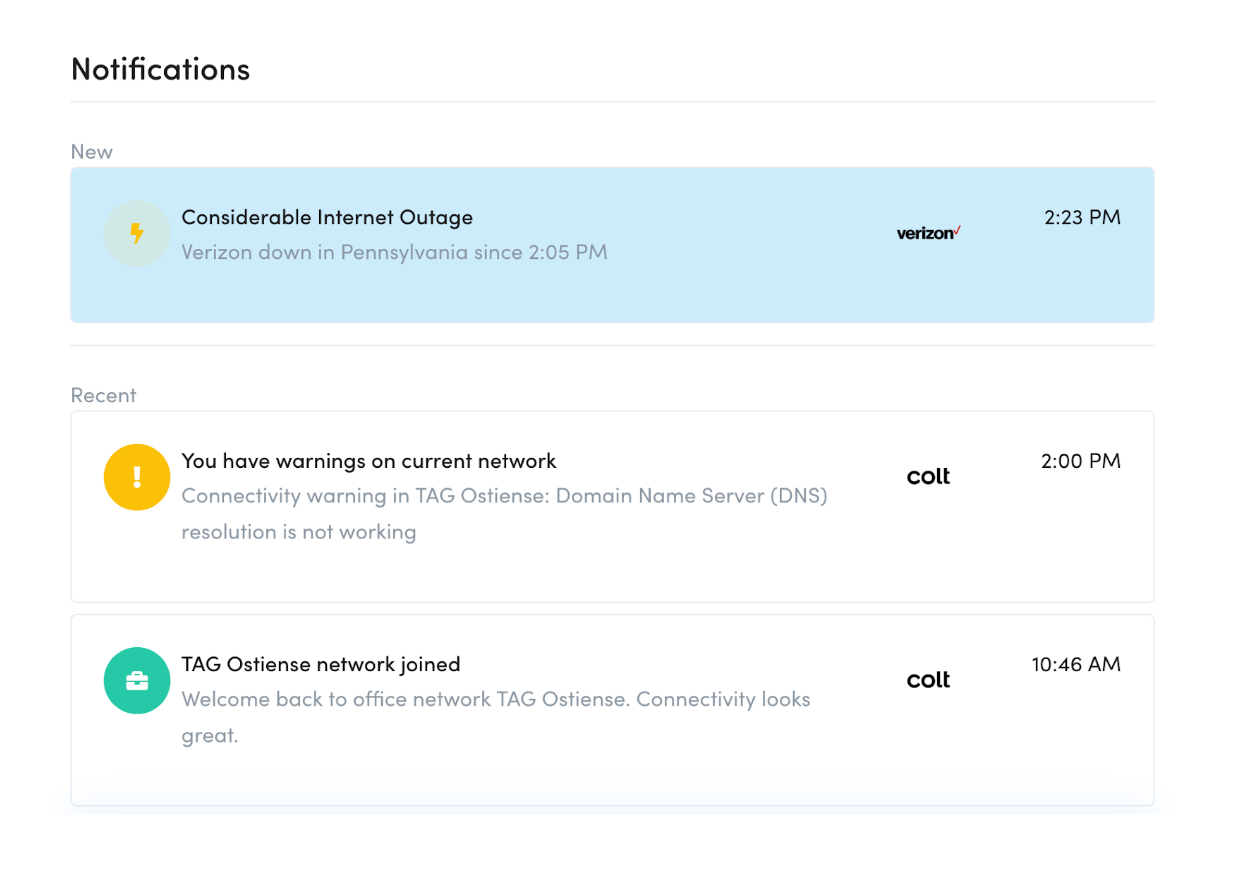The image size is (1238, 896).
Task: Select the colt logo on the warnings notification
Action: click(x=928, y=477)
